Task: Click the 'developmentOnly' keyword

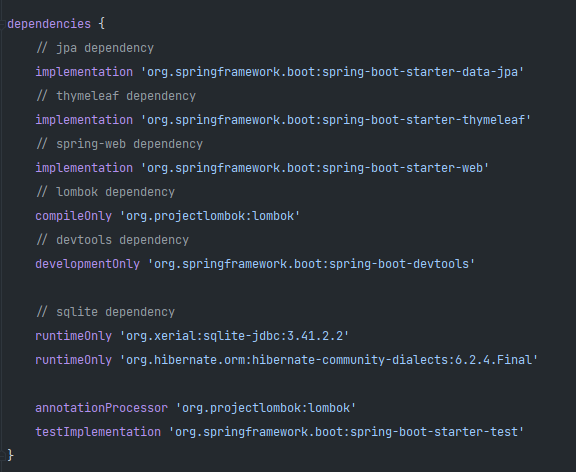Action: (87, 264)
